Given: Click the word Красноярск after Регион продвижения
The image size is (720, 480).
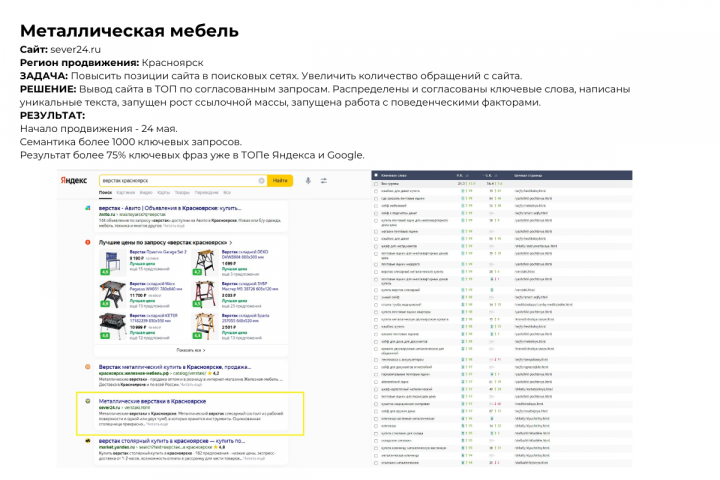Looking at the screenshot, I should tap(172, 62).
